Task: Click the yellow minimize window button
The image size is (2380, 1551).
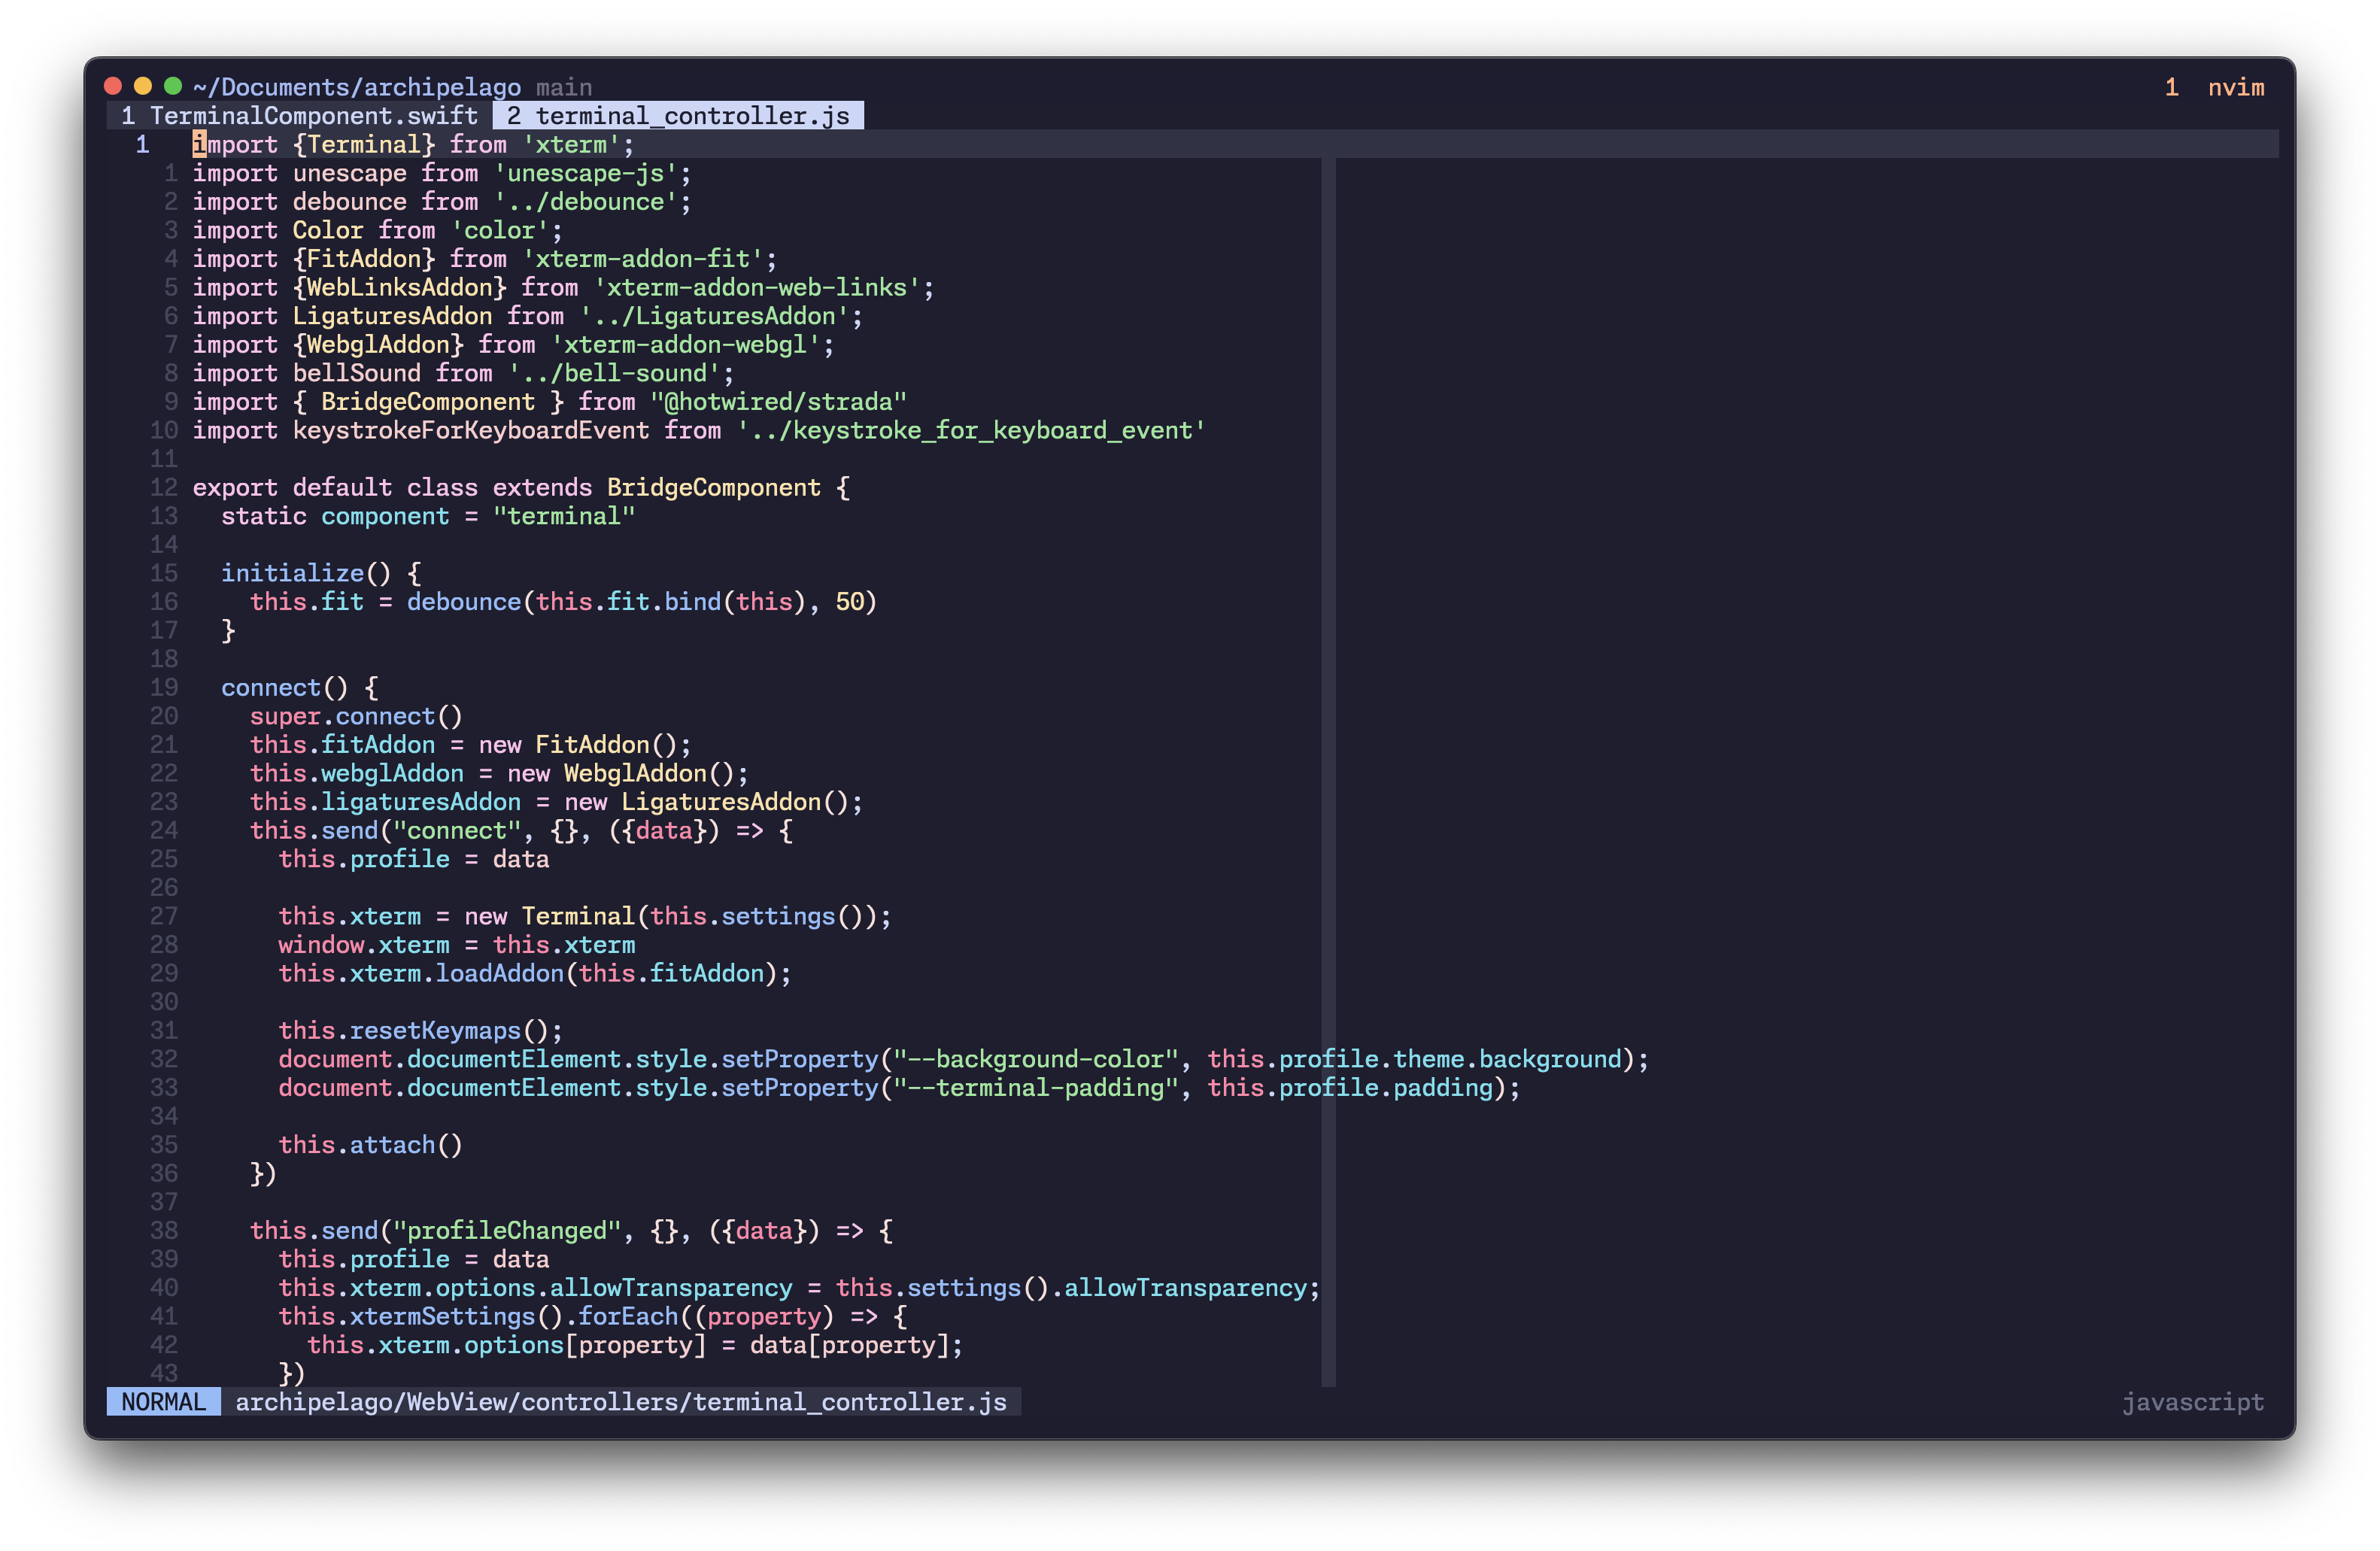Action: pyautogui.click(x=143, y=87)
